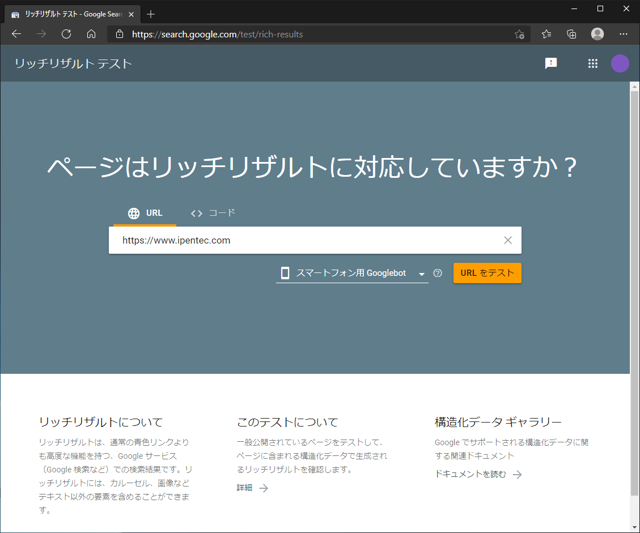Select the URL tab
This screenshot has width=640, height=533.
pyautogui.click(x=145, y=213)
